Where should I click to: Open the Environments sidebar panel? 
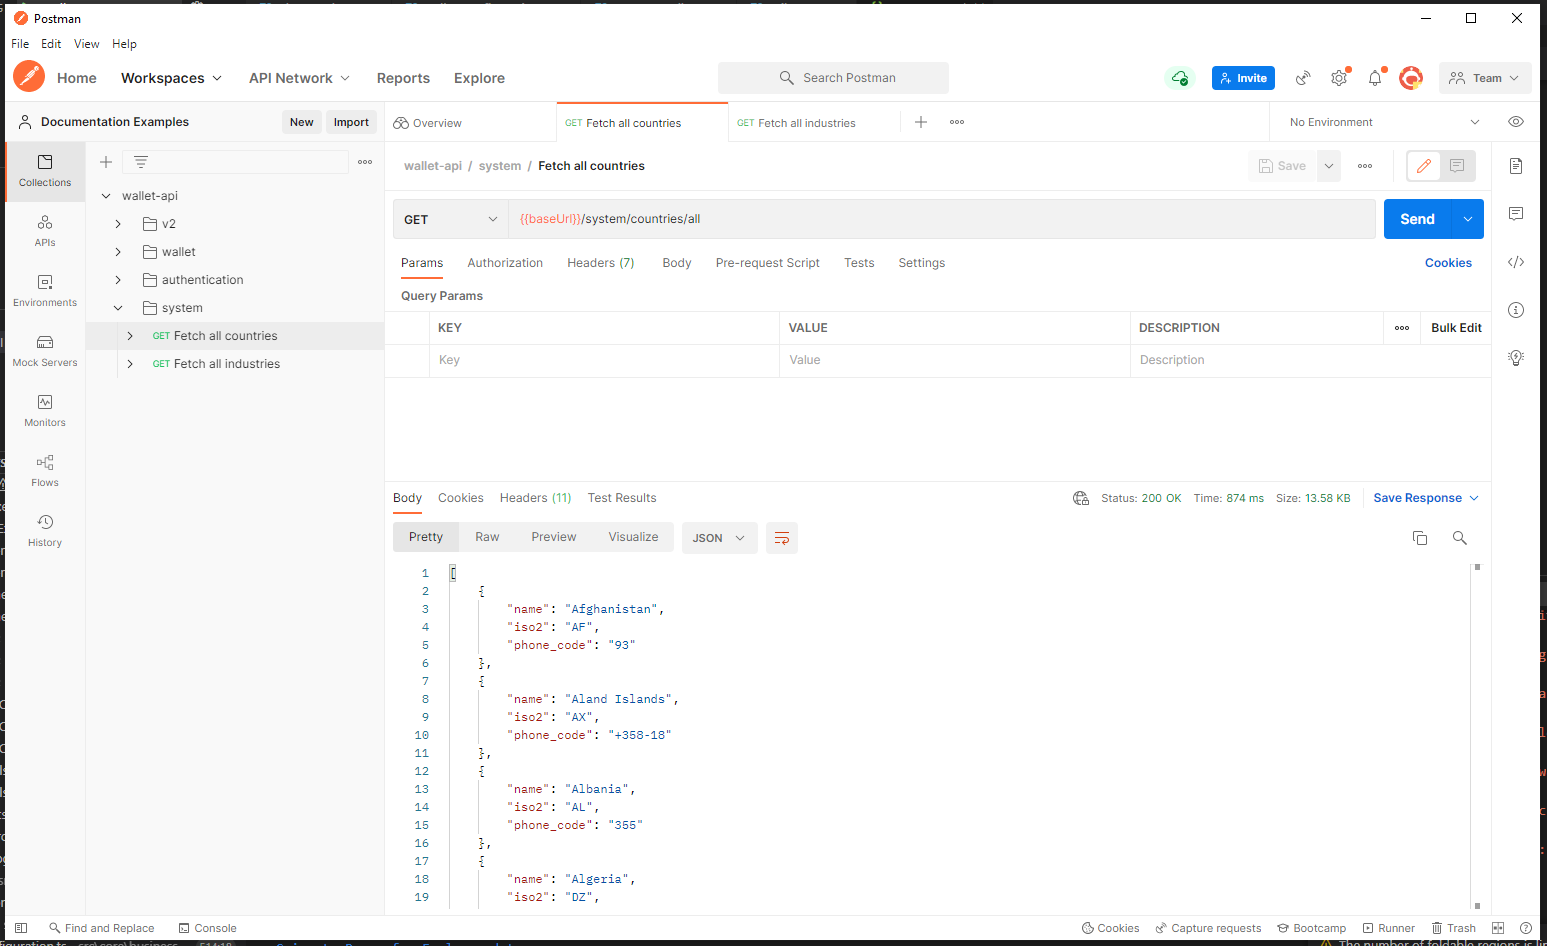(x=45, y=291)
